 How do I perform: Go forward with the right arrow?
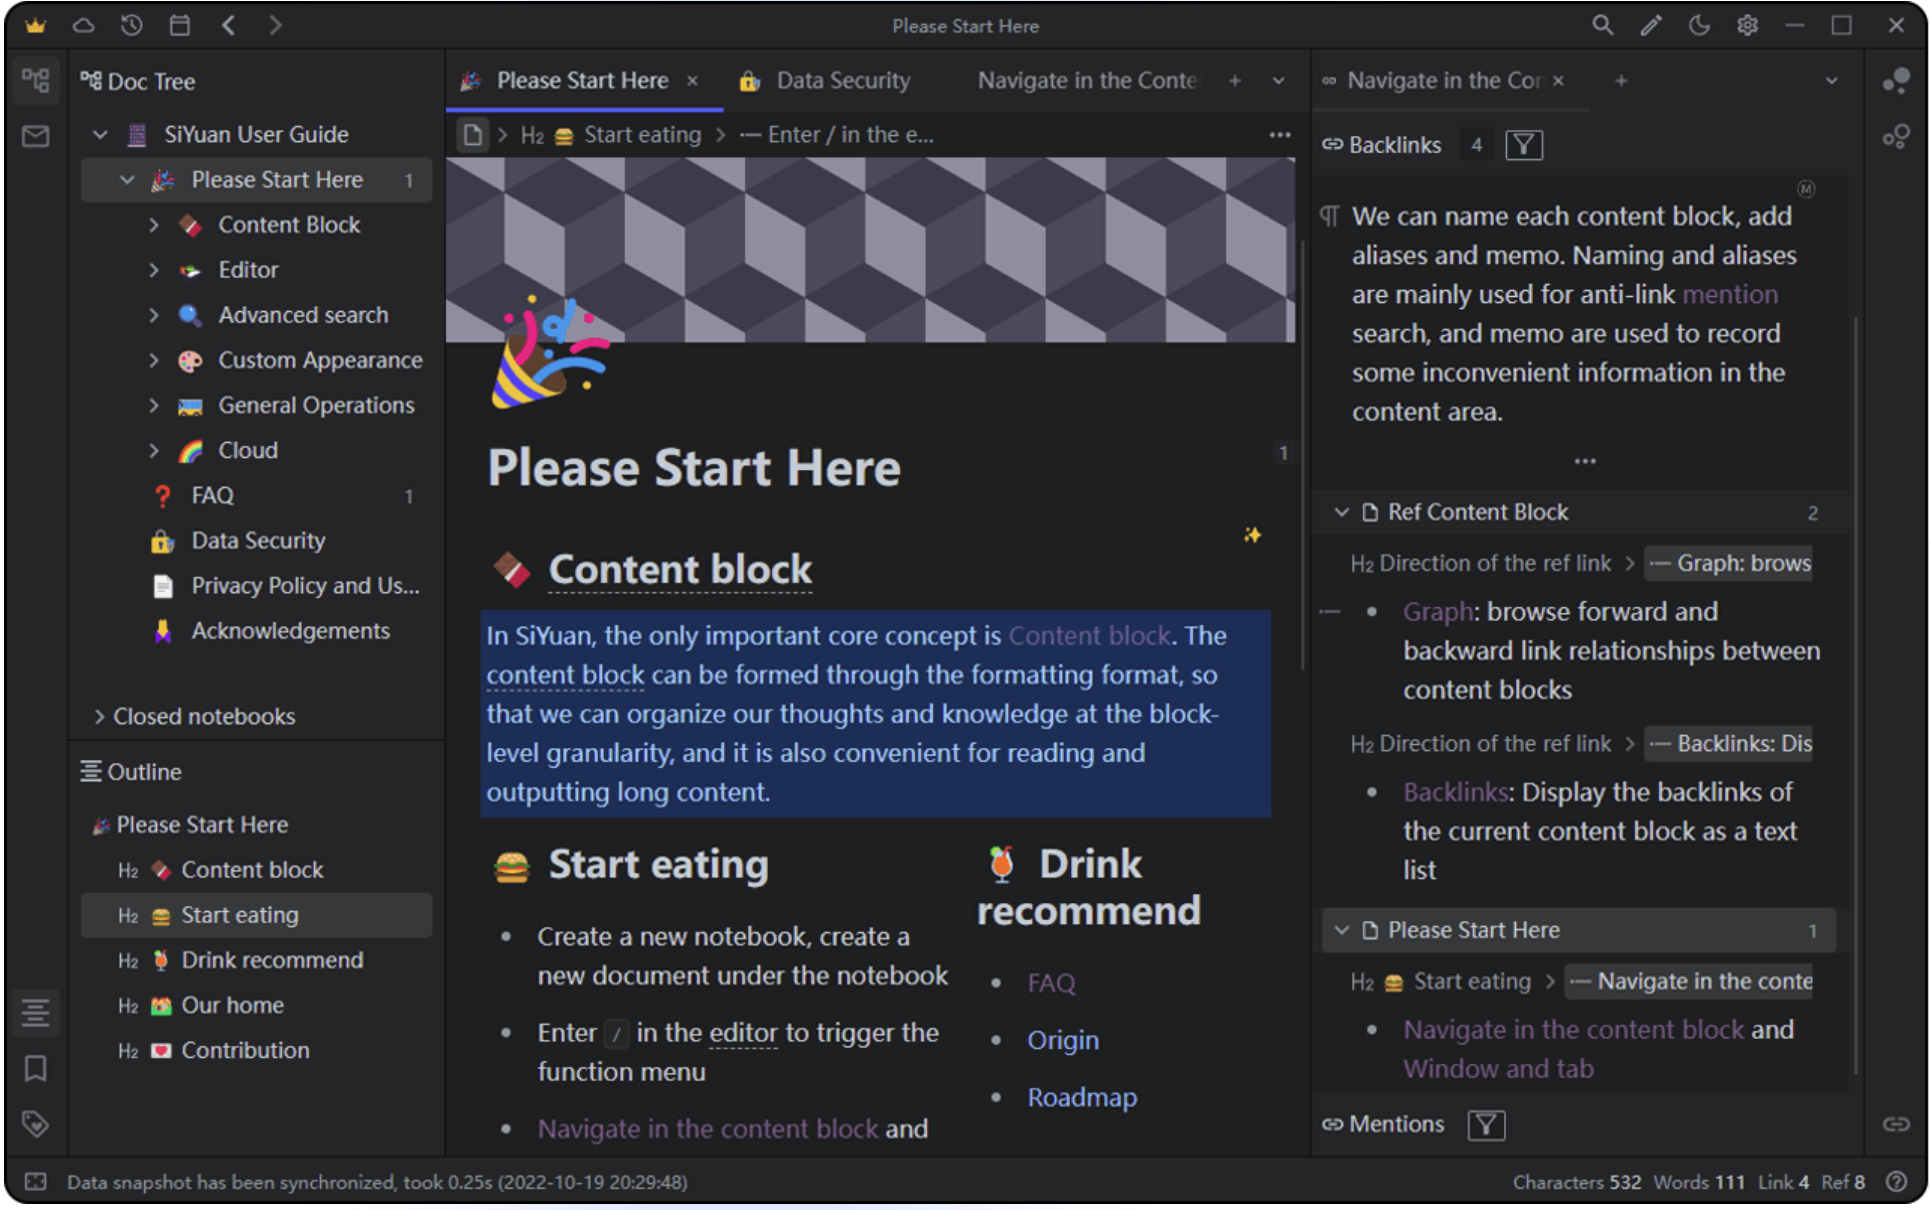pos(275,25)
